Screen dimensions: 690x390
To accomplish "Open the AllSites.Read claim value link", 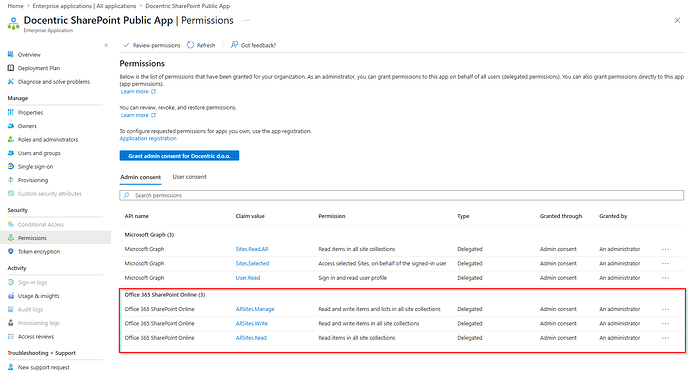I will pyautogui.click(x=251, y=338).
